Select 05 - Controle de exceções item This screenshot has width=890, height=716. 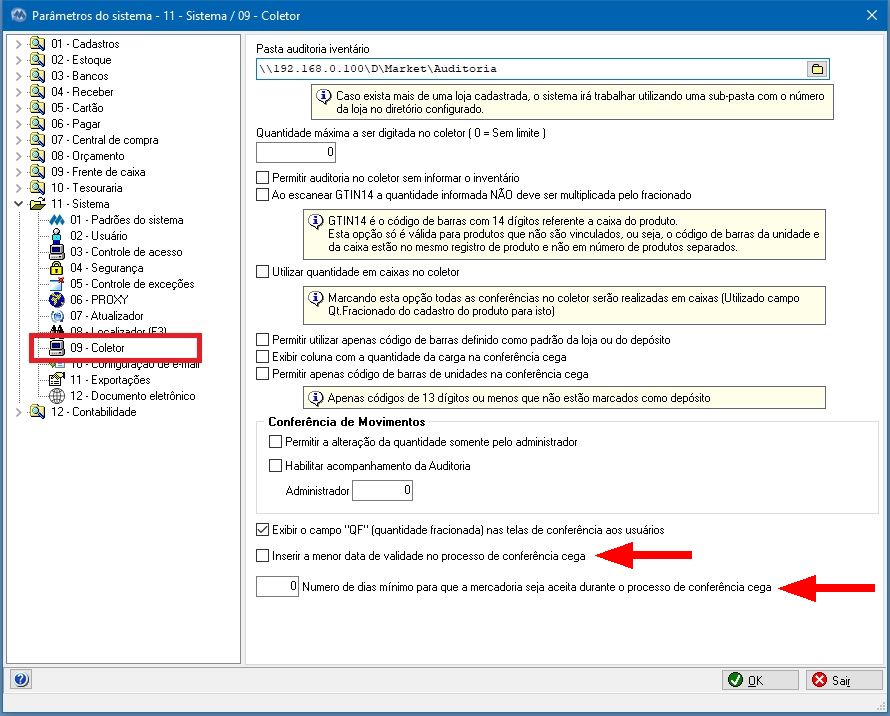point(132,283)
